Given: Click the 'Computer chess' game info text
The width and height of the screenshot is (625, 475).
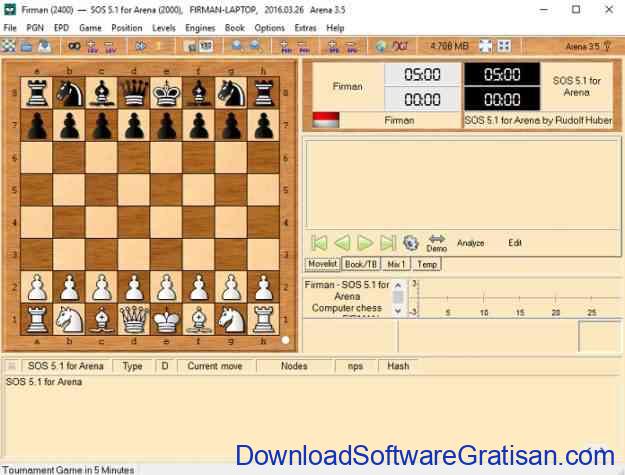Looking at the screenshot, I should click(x=347, y=308).
